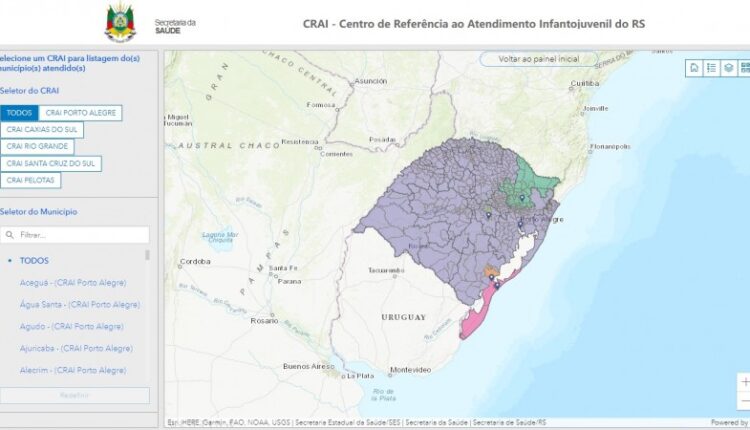This screenshot has width=750, height=430.
Task: Toggle the CRAI CAXIAS DO SUL filter
Action: coord(43,130)
